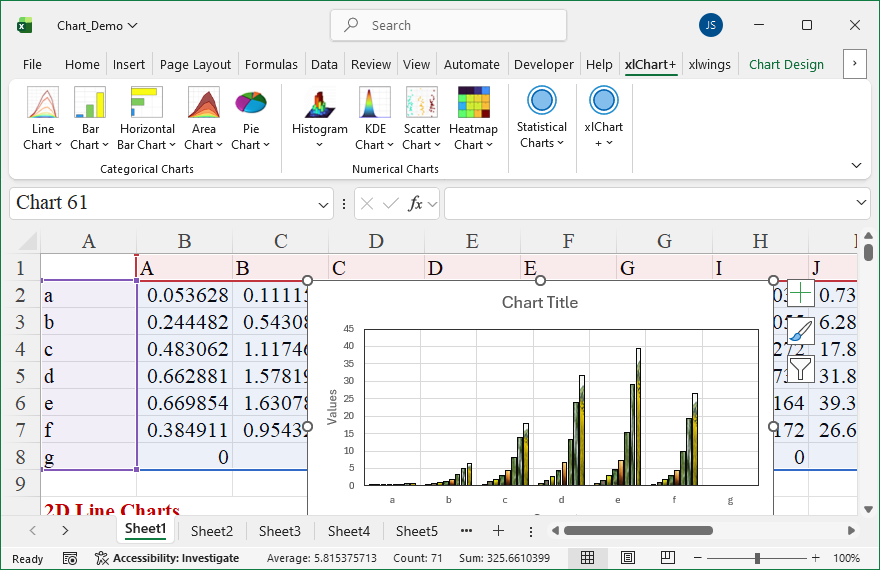Collapse the ribbon using the chevron
Image resolution: width=880 pixels, height=570 pixels.
pyautogui.click(x=856, y=165)
